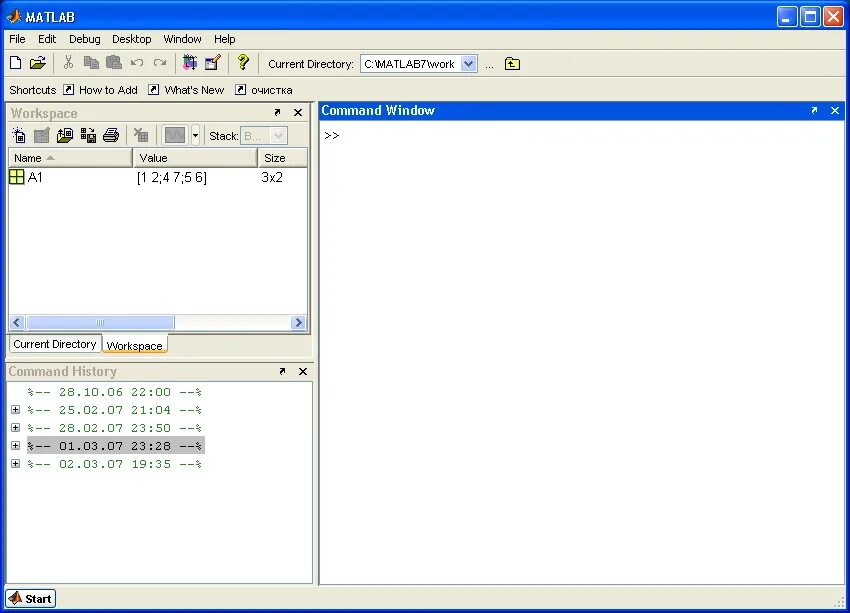This screenshot has width=850, height=613.
Task: Close the Command Window panel
Action: pos(835,111)
